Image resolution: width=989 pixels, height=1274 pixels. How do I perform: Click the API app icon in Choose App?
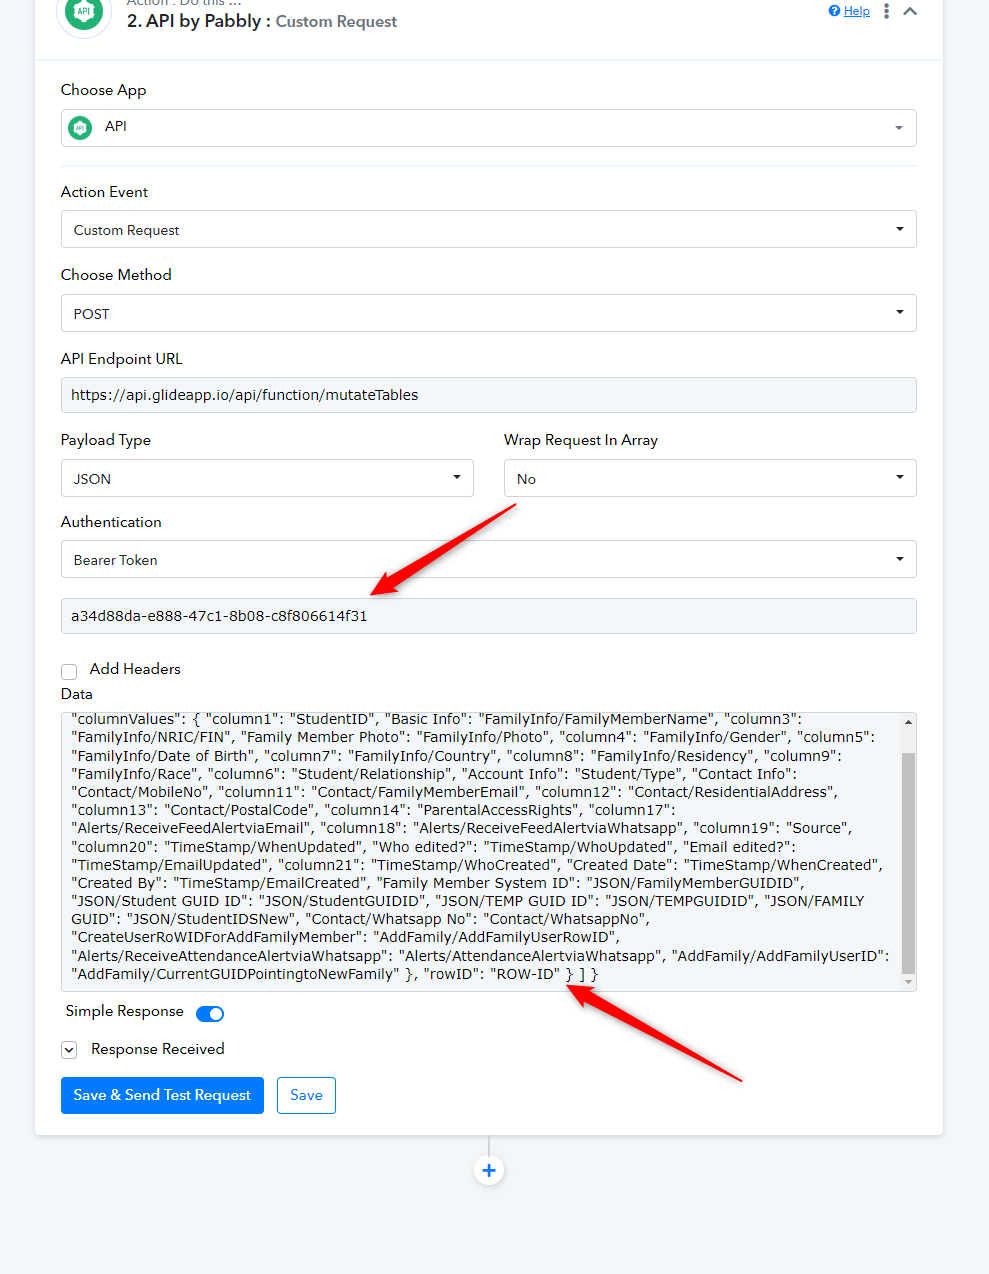click(80, 127)
